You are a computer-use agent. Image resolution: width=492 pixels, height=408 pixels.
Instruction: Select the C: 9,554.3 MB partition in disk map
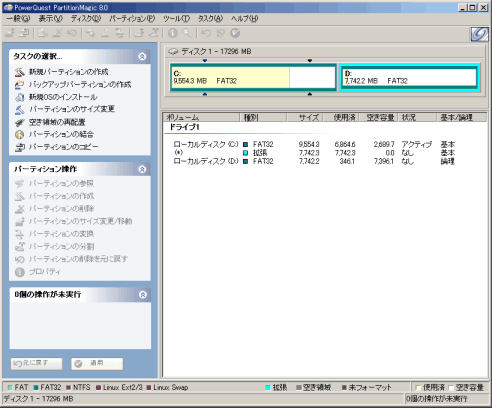point(253,77)
